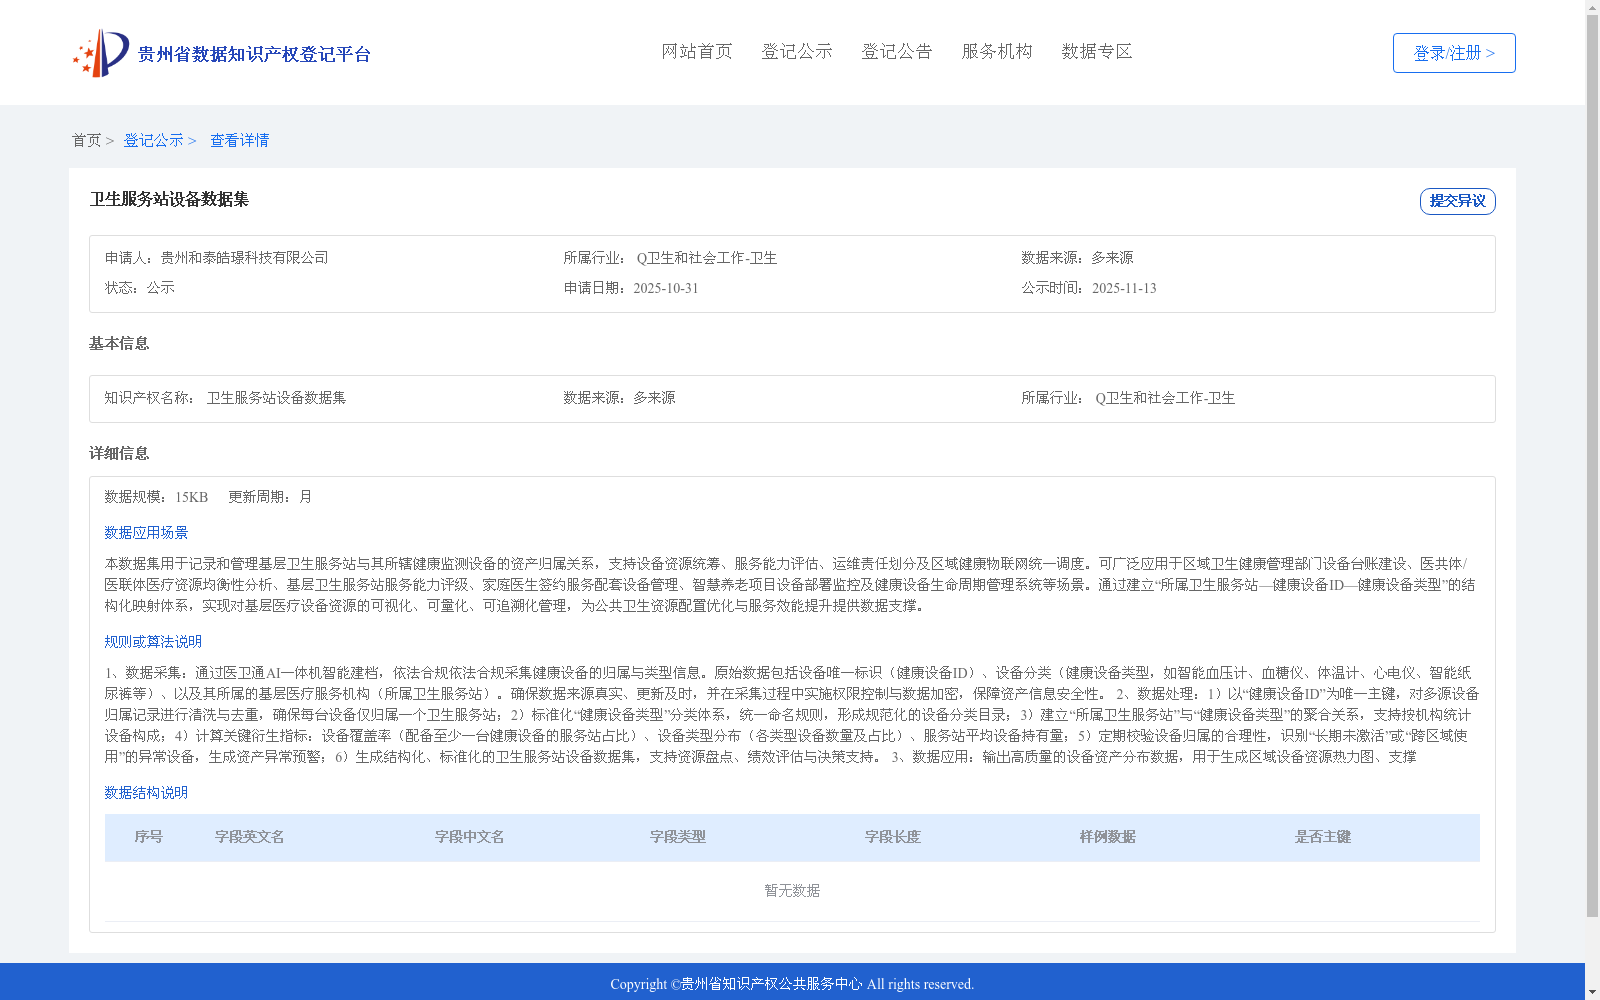Go to 登记公告 in the top nav
The width and height of the screenshot is (1600, 1000).
(897, 52)
